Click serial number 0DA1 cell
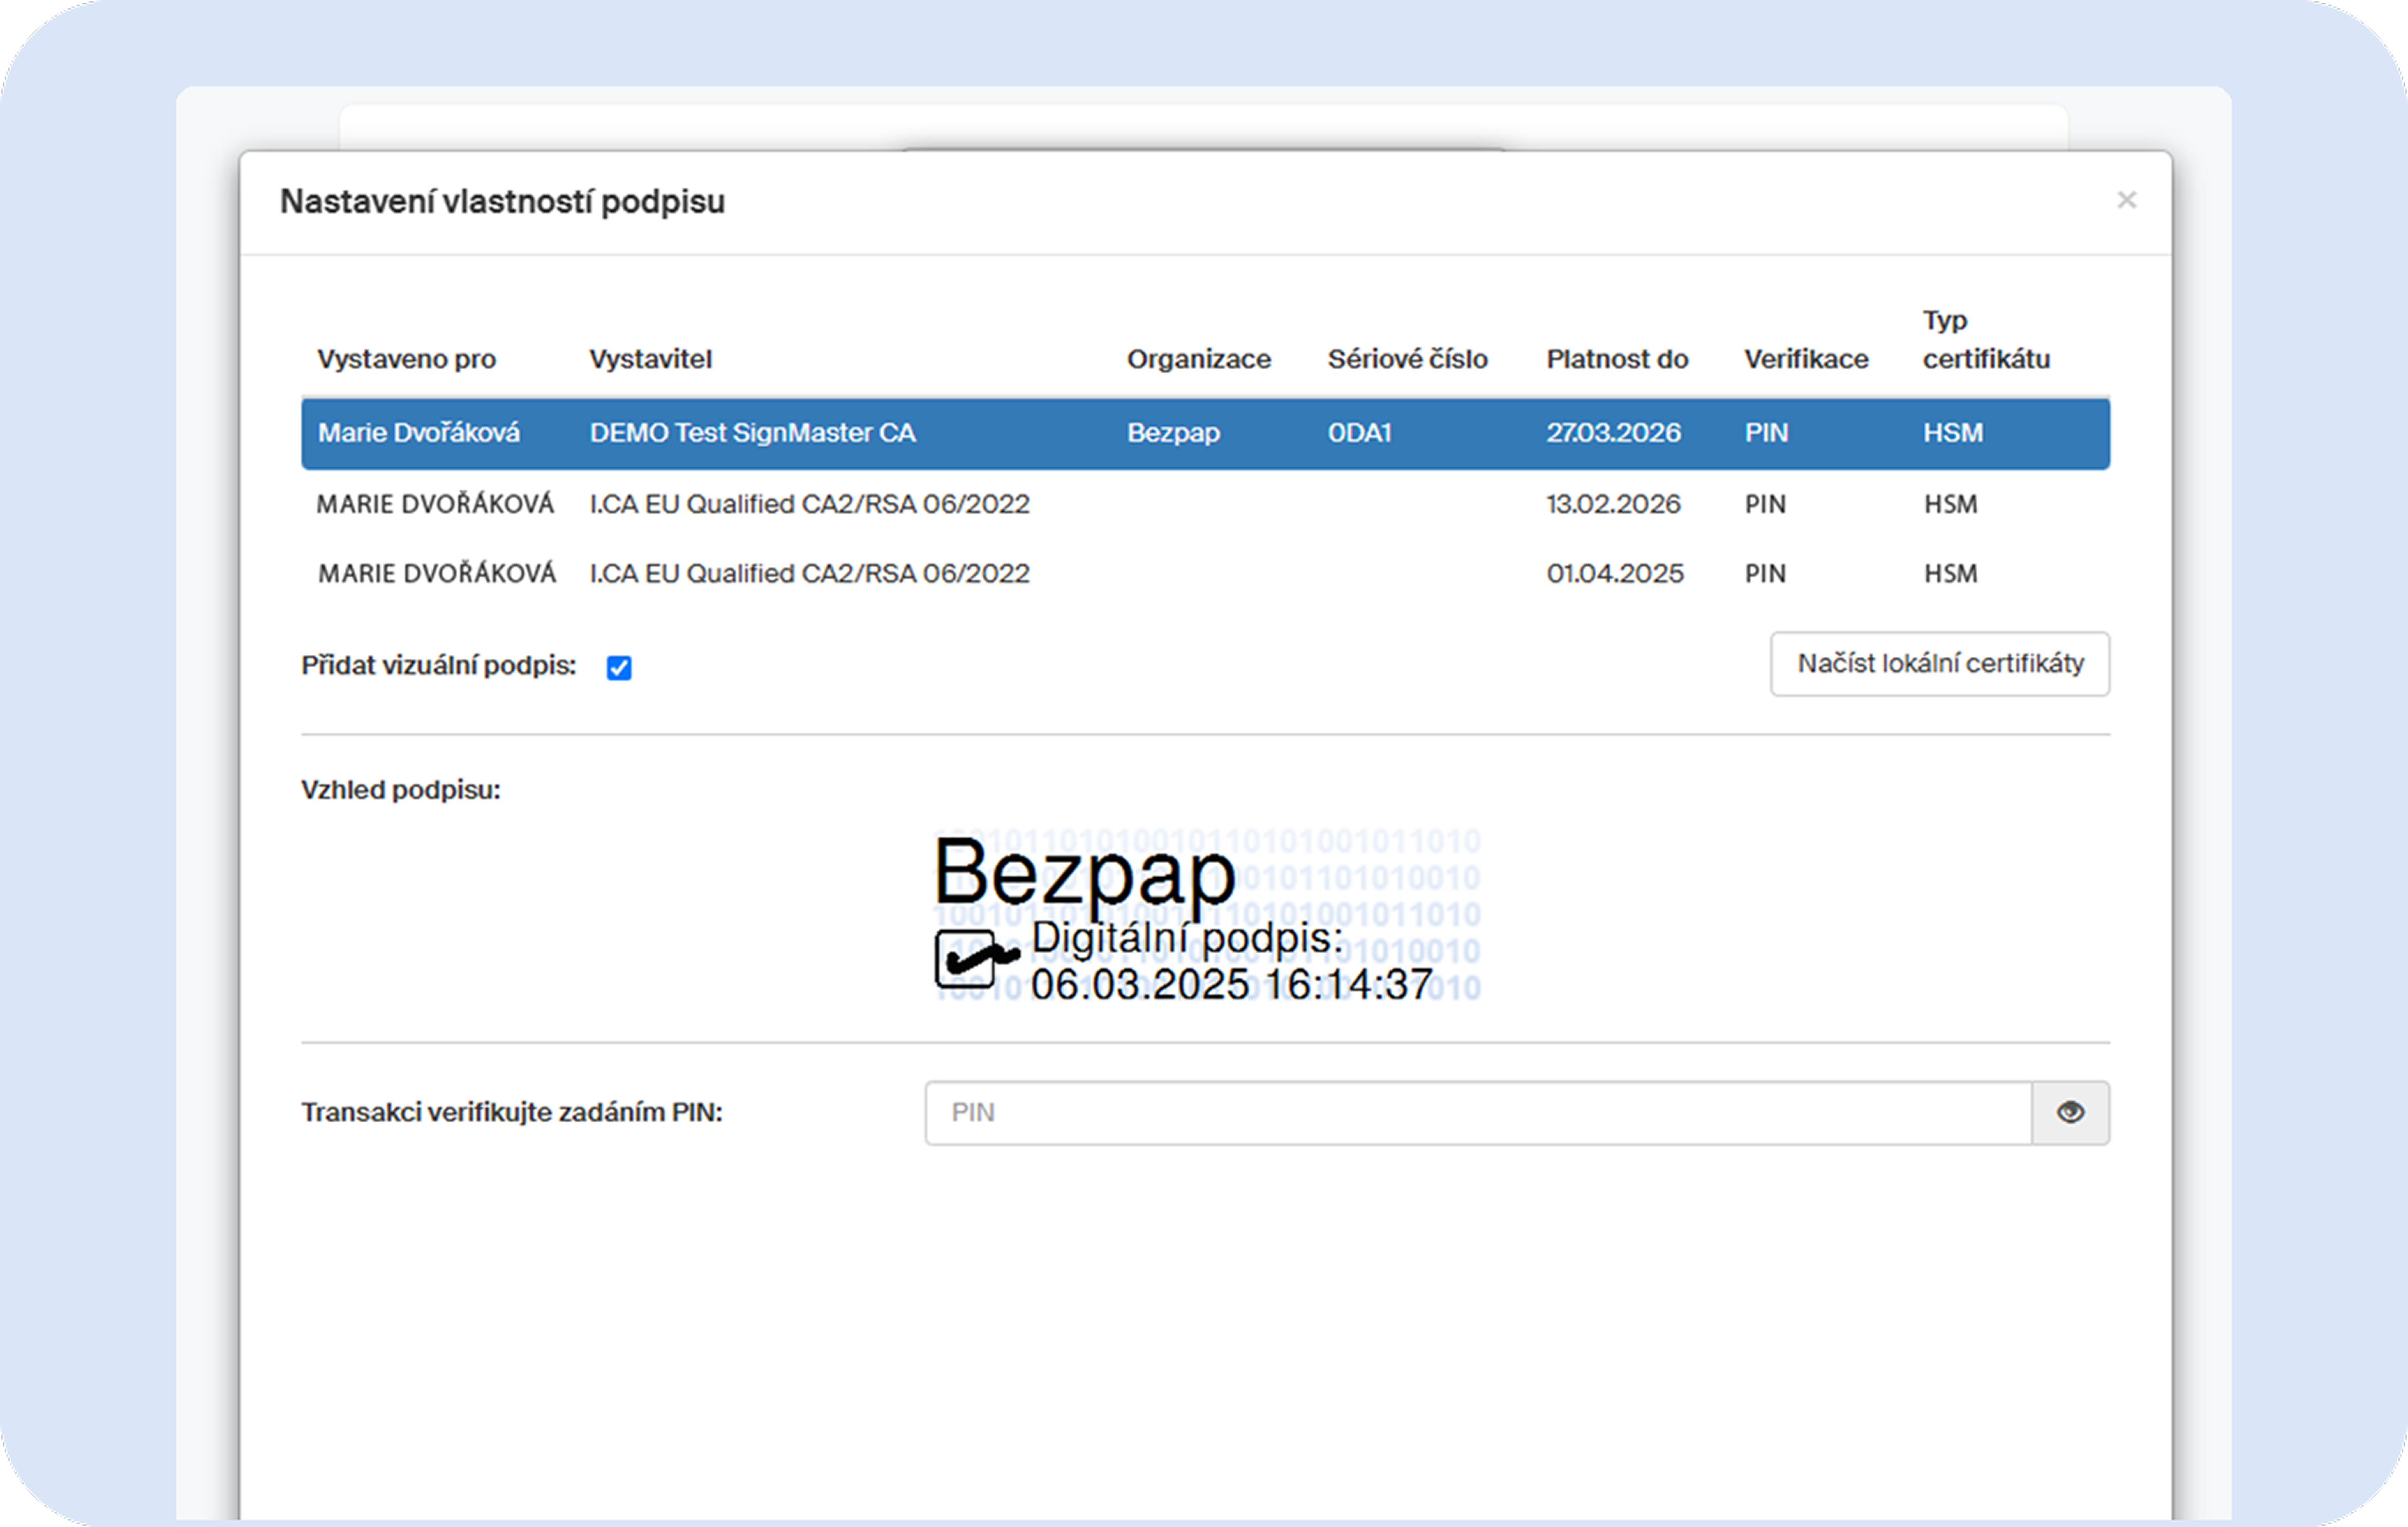This screenshot has width=2408, height=1527. (1360, 433)
